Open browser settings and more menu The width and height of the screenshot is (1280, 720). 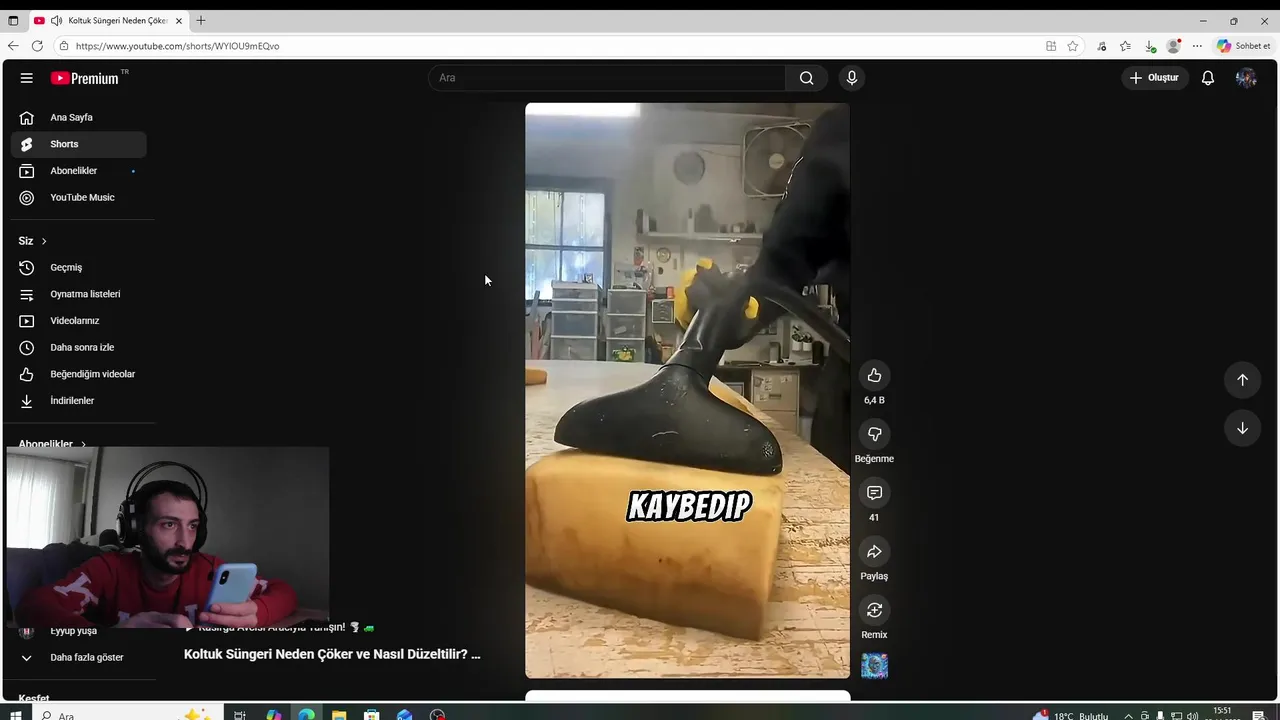(x=1197, y=46)
